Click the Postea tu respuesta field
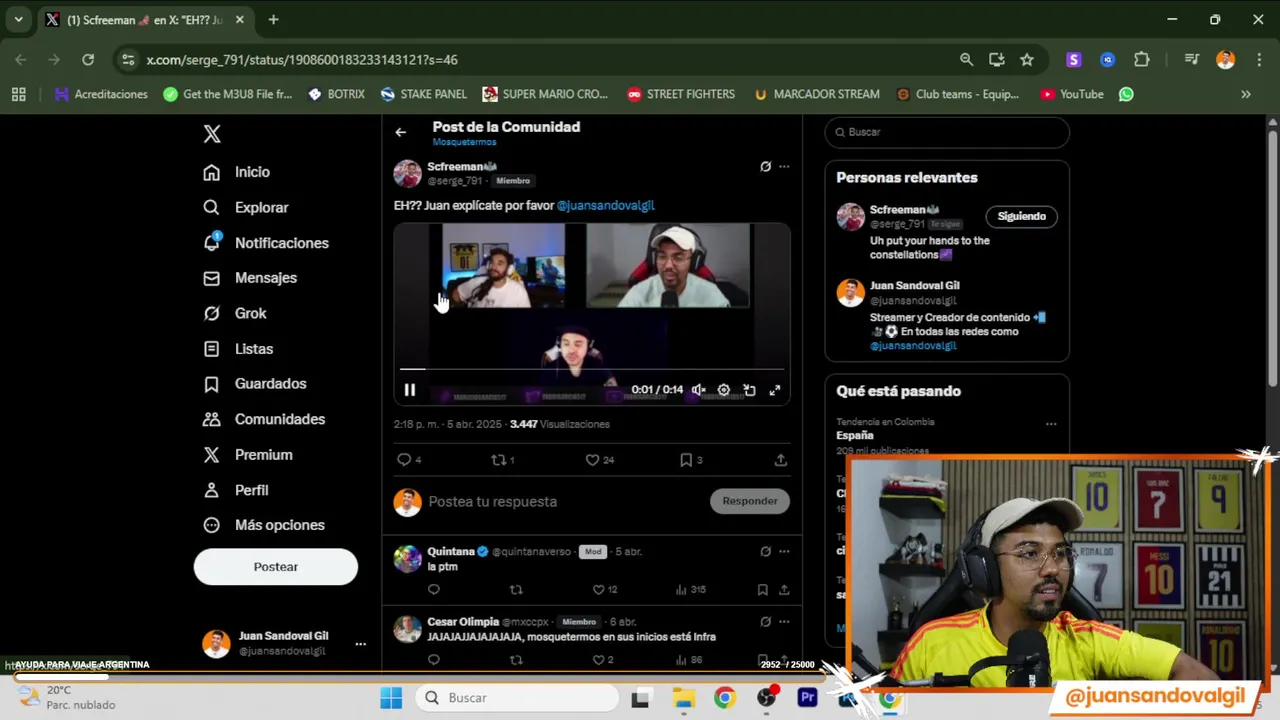The height and width of the screenshot is (720, 1280). [x=565, y=502]
